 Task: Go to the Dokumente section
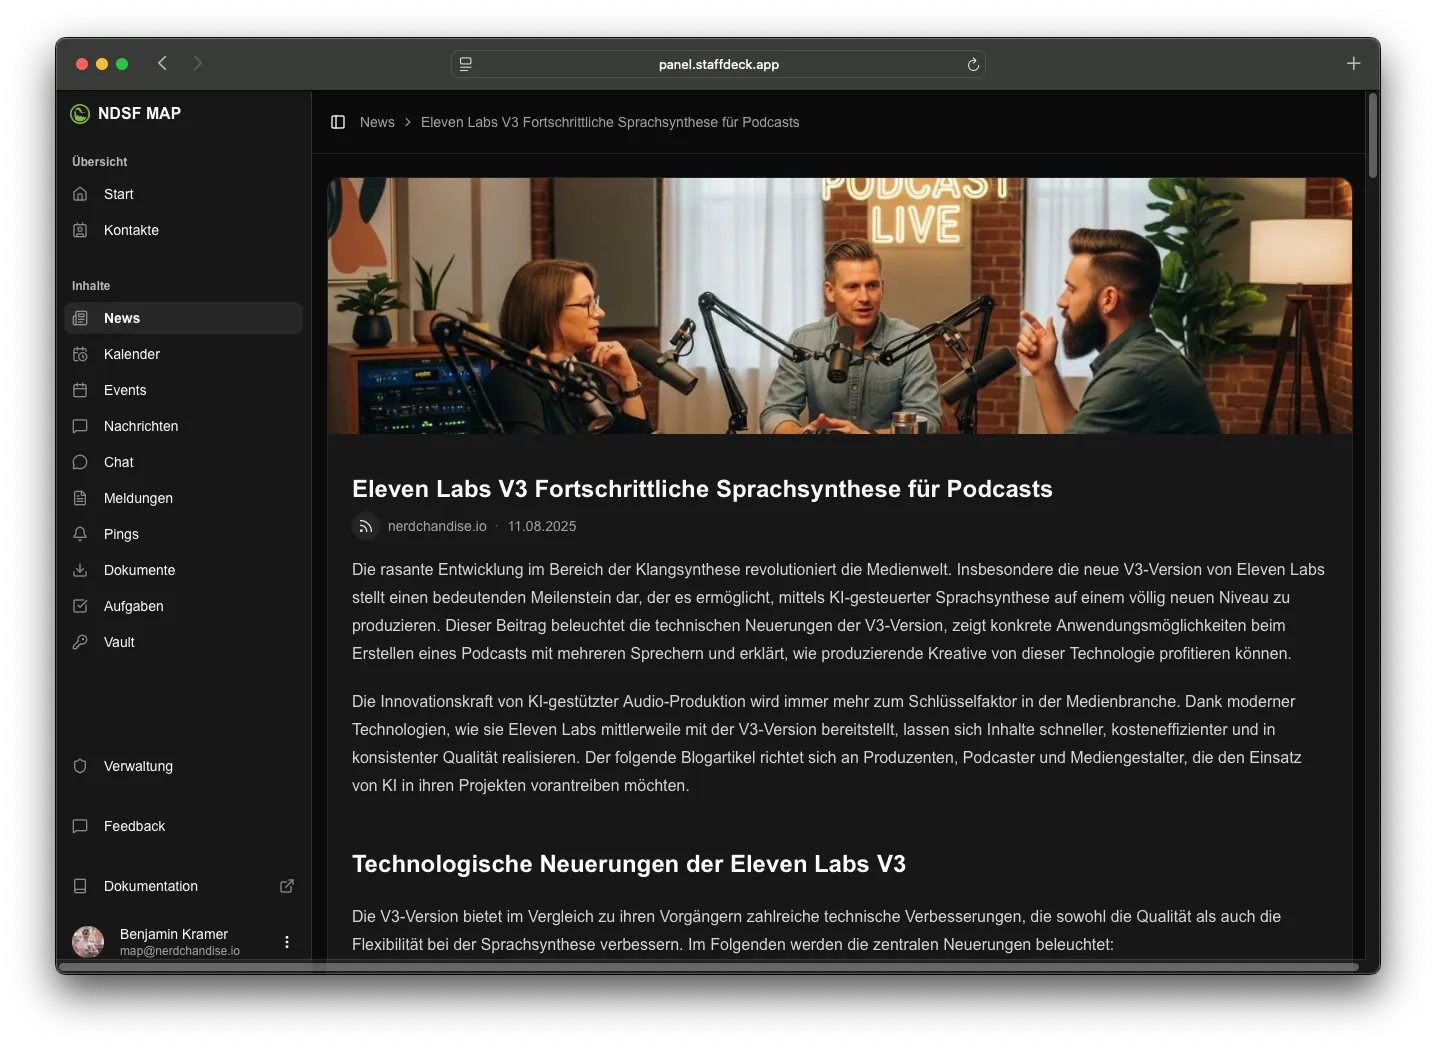pyautogui.click(x=183, y=570)
